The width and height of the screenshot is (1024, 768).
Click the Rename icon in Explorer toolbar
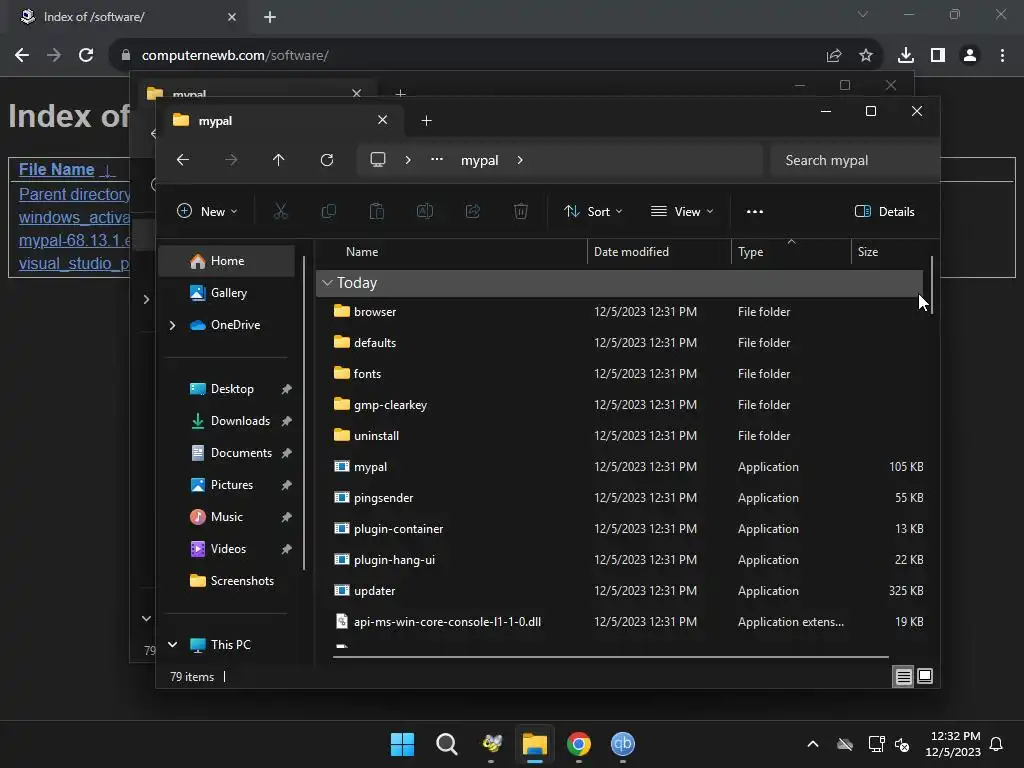click(x=424, y=212)
